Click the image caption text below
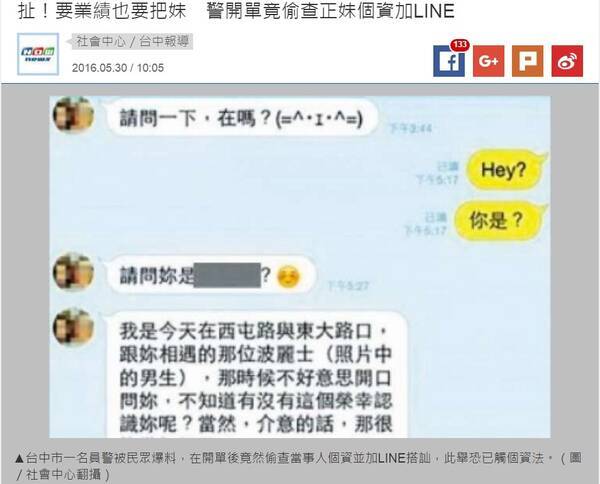This screenshot has height=484, width=600. 299,466
